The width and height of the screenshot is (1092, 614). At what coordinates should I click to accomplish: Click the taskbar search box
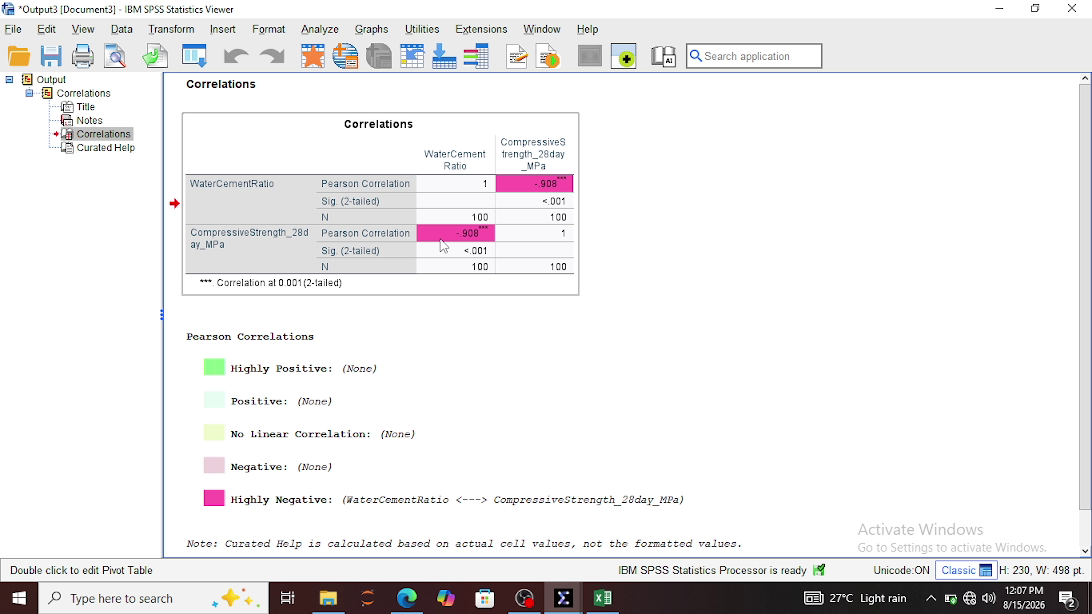(x=153, y=598)
